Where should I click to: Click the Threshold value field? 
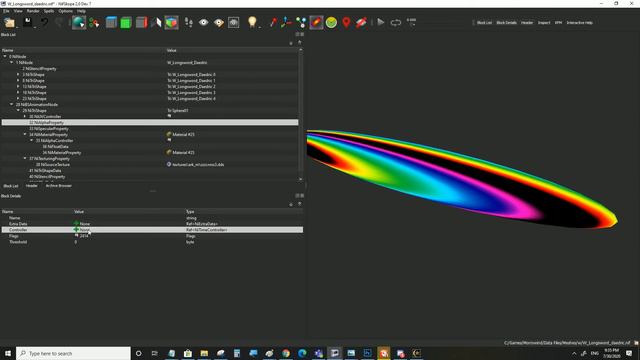click(129, 242)
